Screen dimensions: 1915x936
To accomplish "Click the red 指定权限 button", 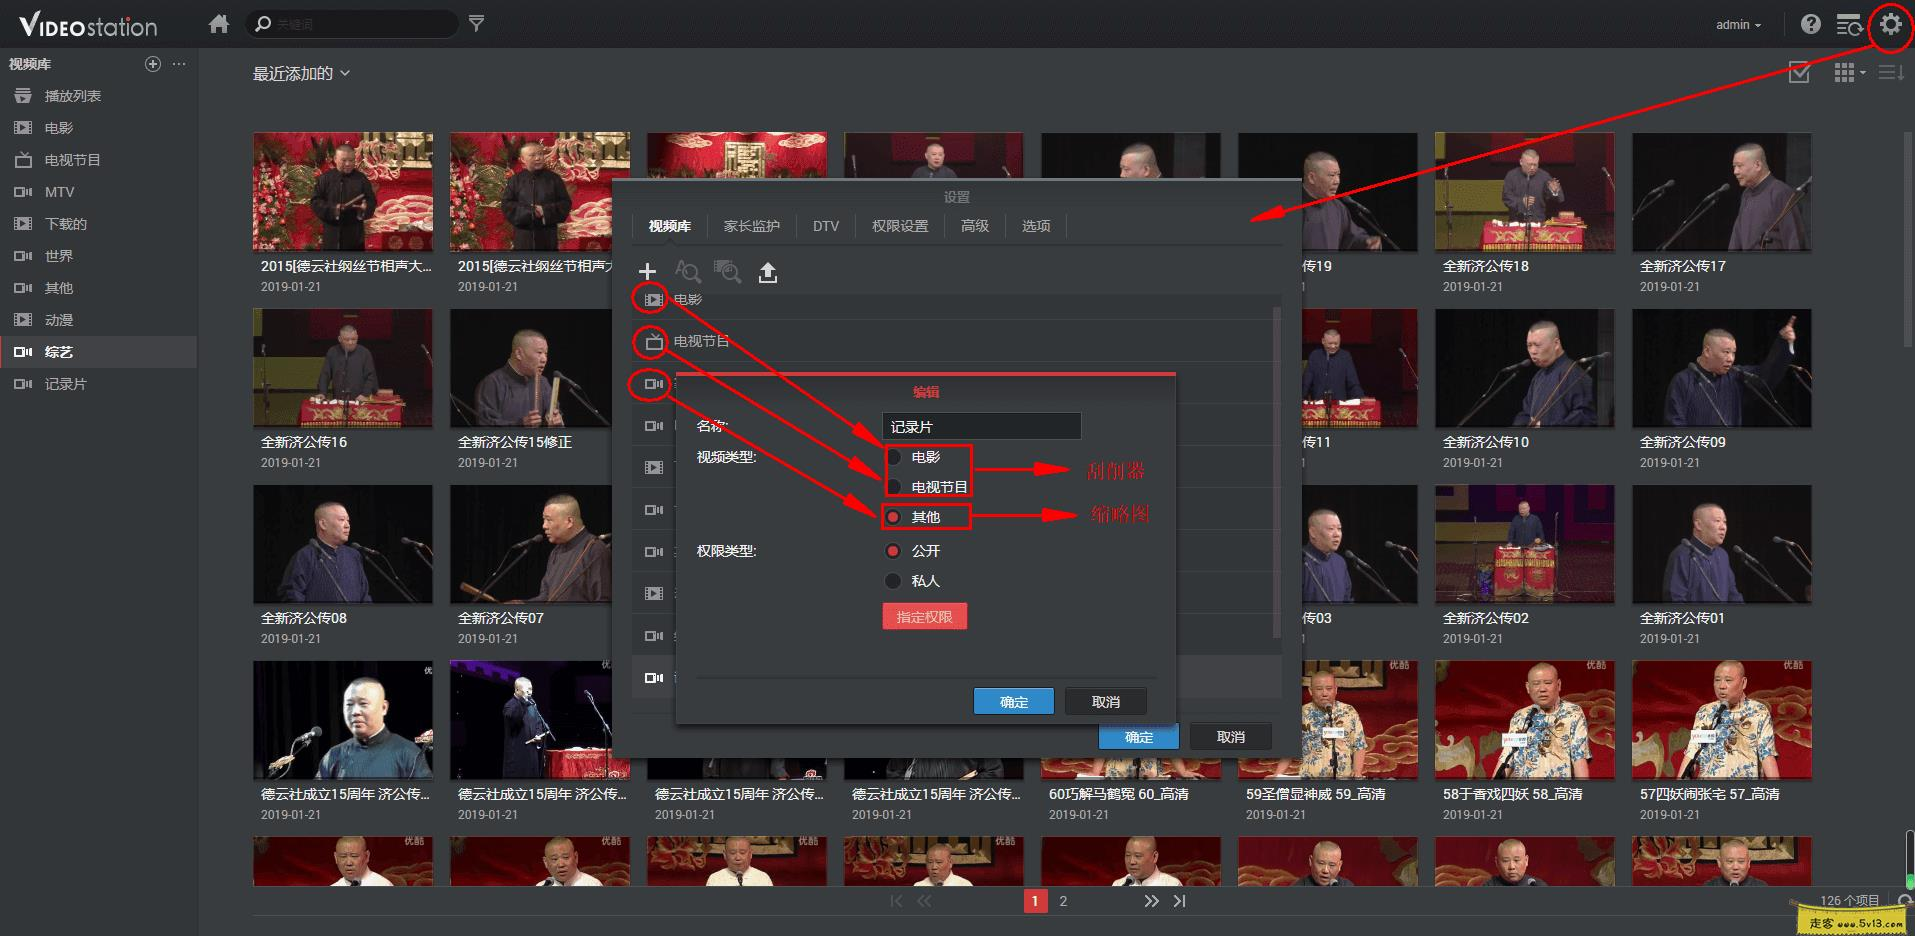I will 924,617.
